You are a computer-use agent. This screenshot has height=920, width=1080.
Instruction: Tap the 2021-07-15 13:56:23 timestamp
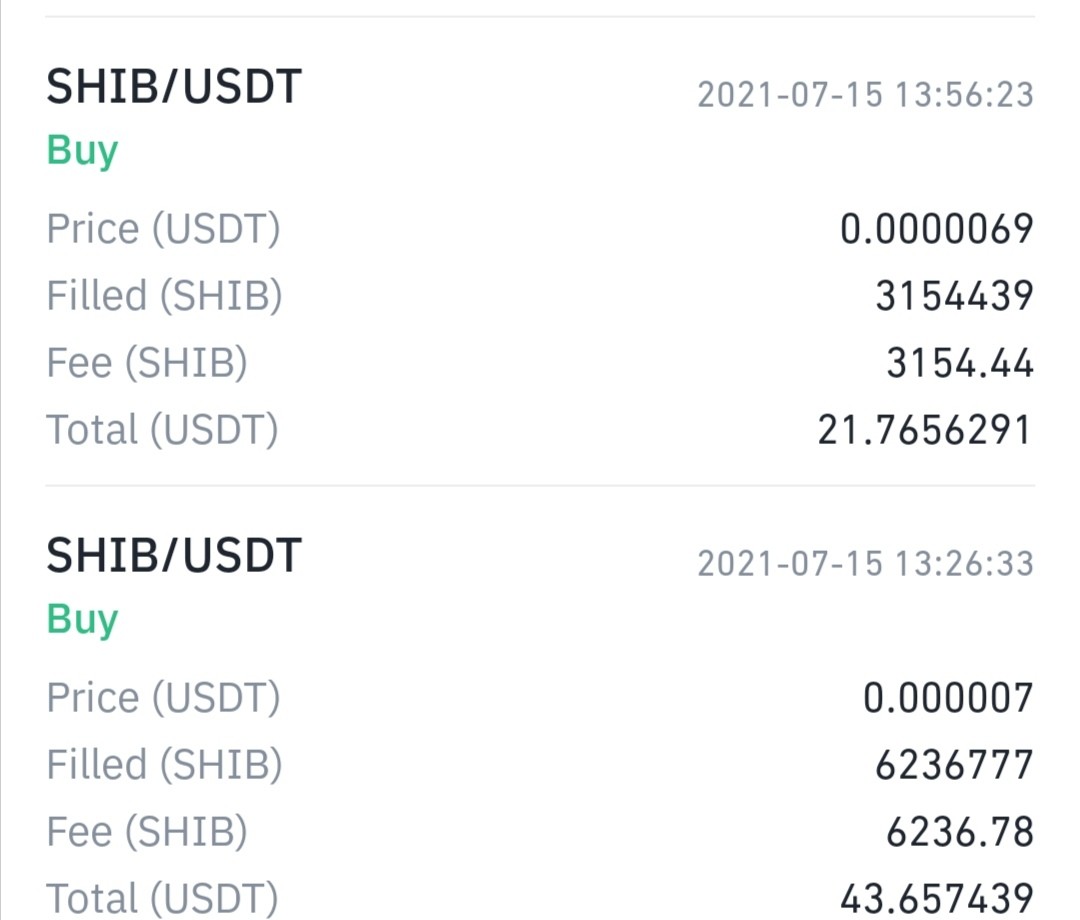coord(866,94)
